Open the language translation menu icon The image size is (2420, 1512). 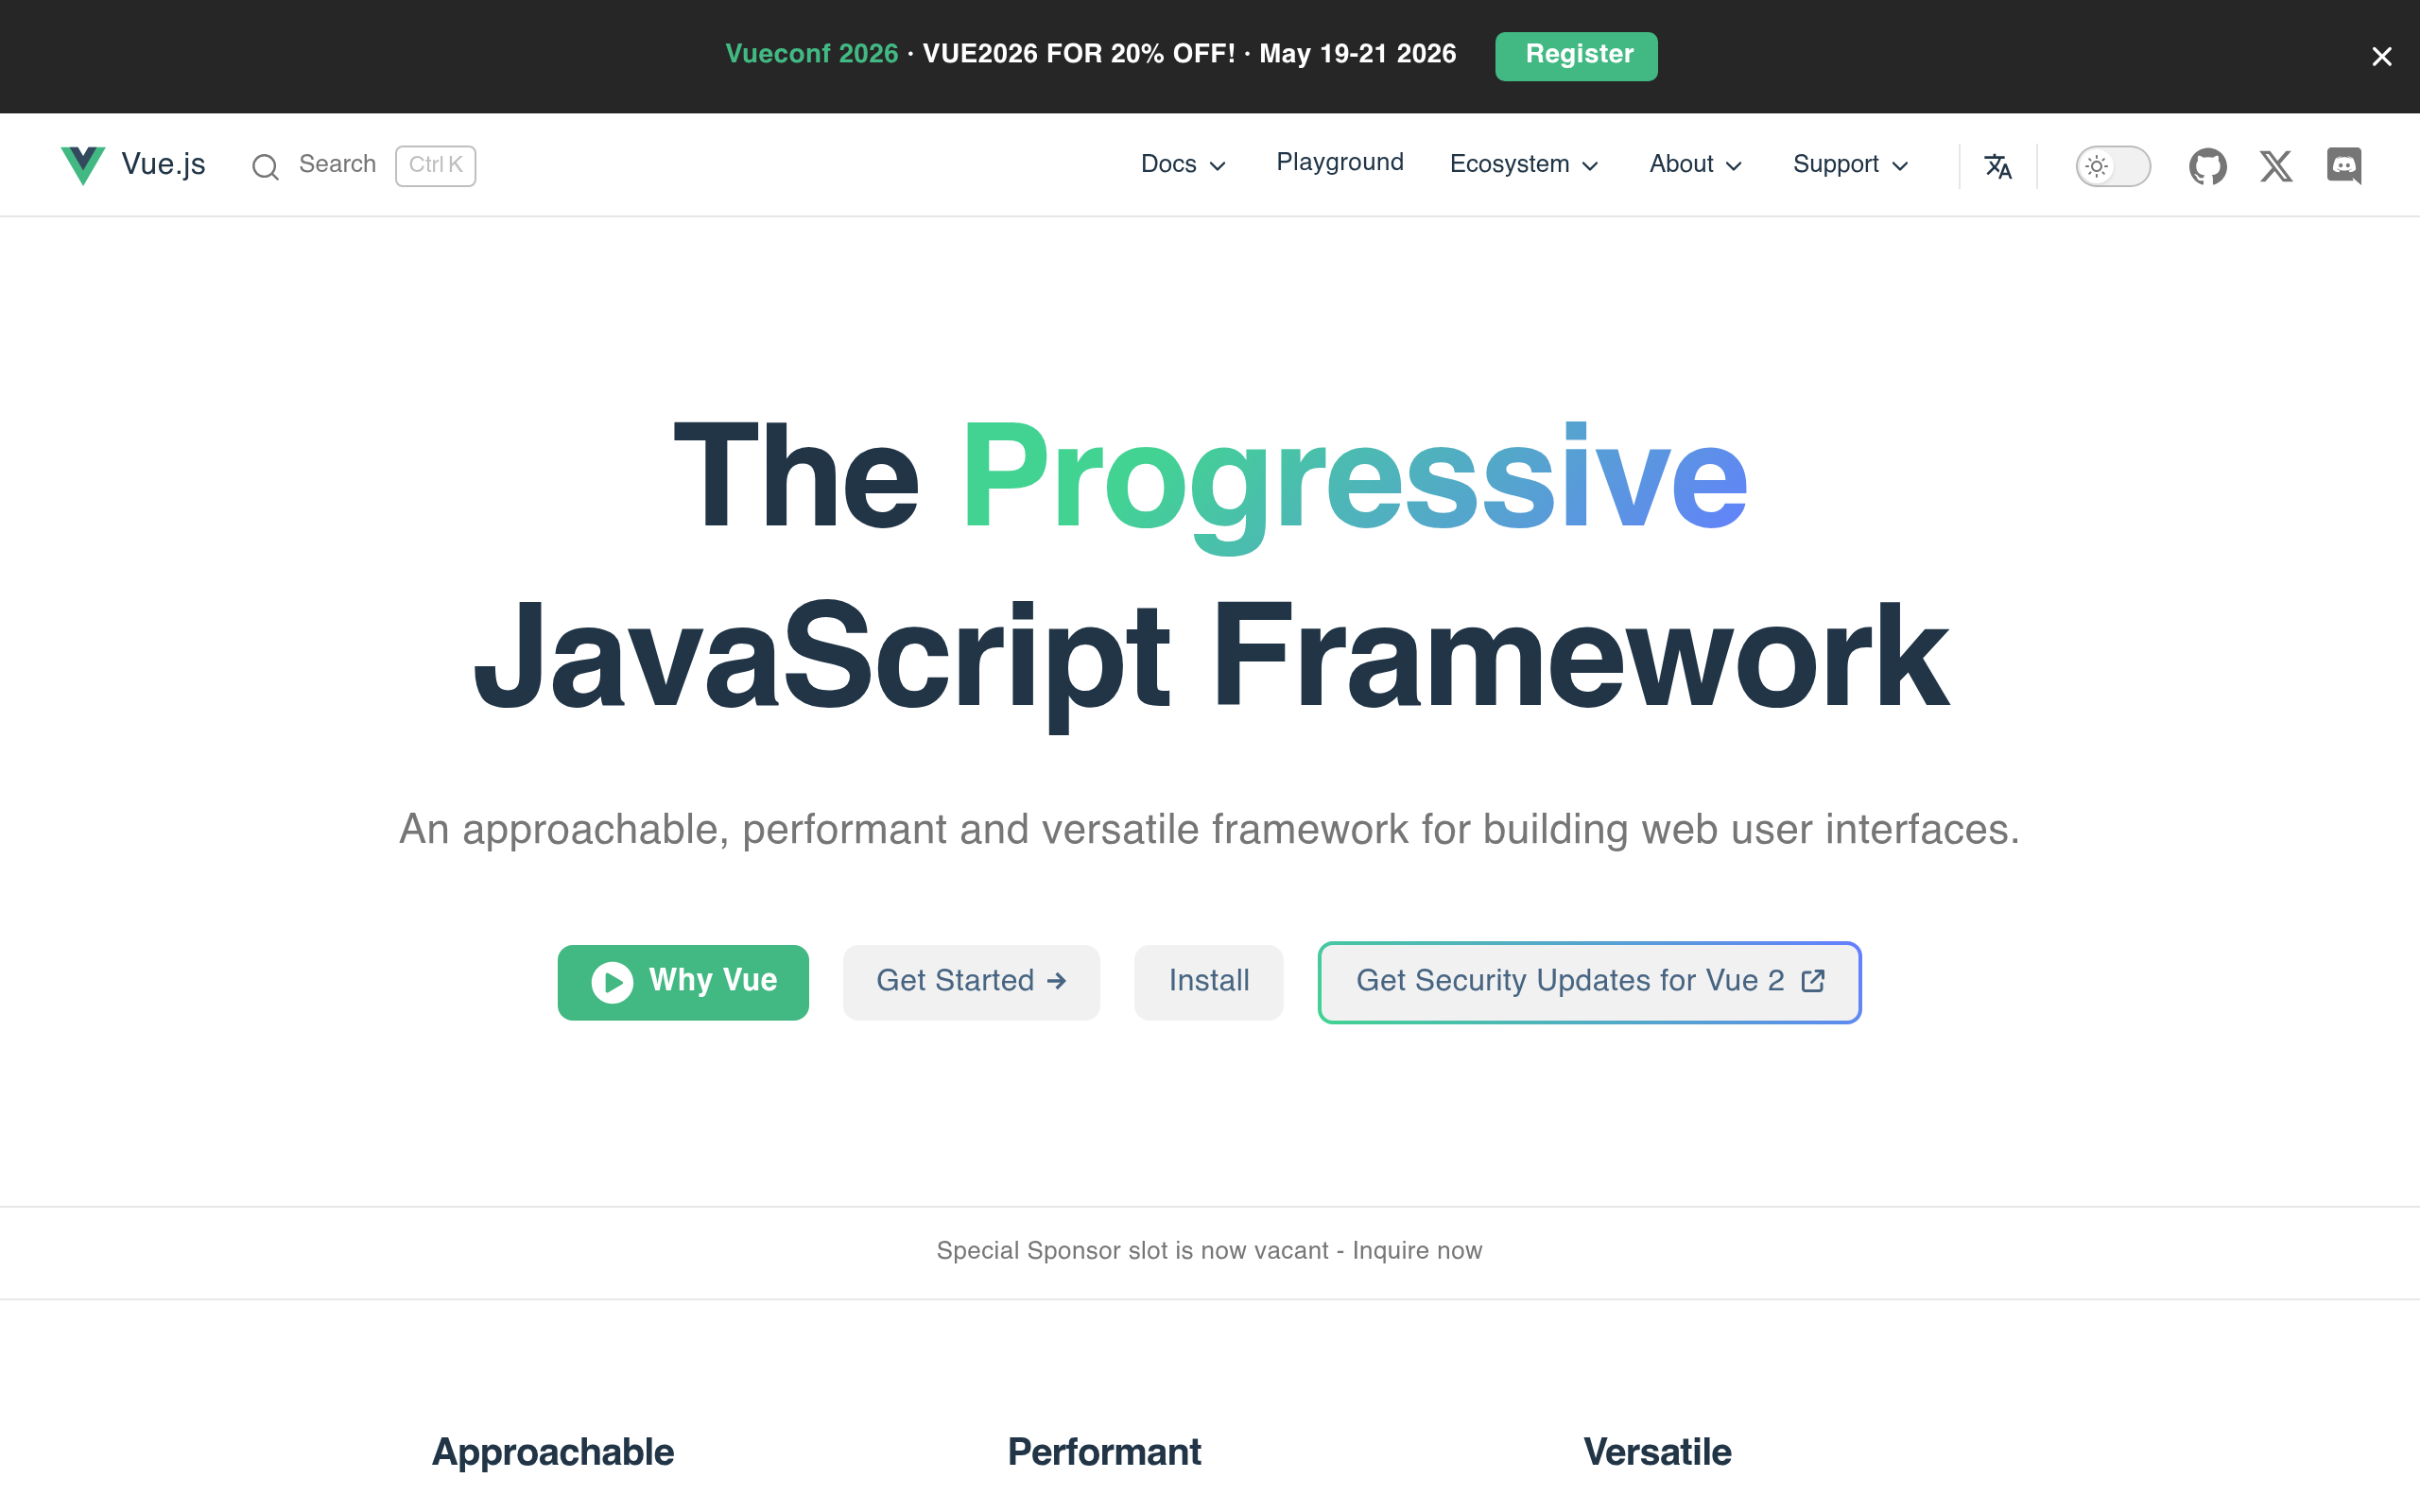coord(1997,166)
